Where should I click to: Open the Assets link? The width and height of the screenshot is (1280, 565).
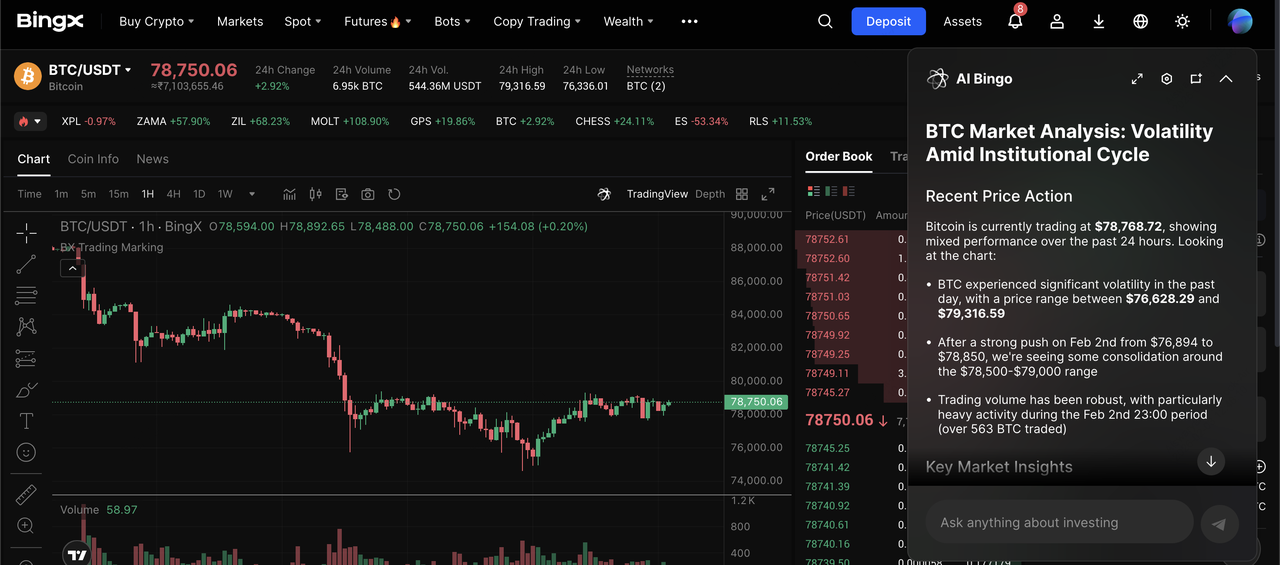[x=962, y=21]
